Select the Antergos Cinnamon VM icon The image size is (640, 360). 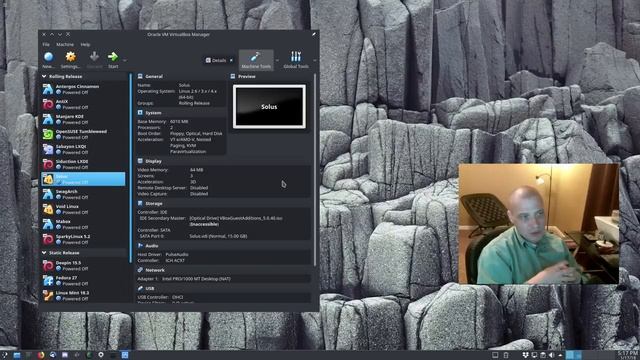48,89
